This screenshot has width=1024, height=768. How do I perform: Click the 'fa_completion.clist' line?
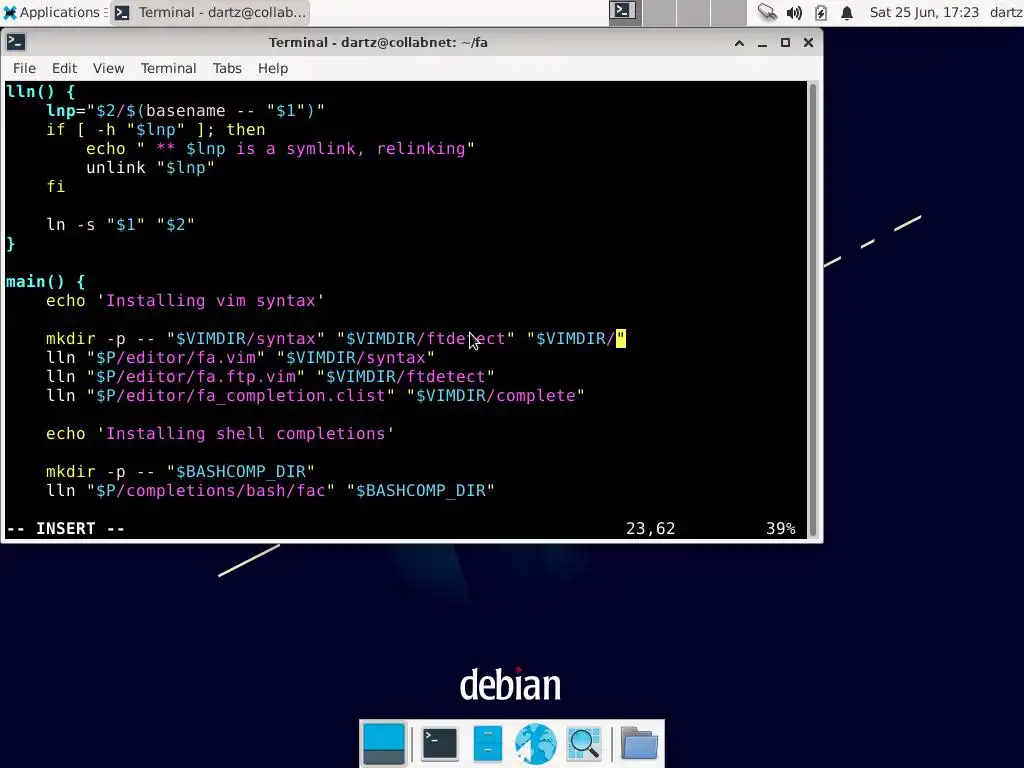point(315,395)
